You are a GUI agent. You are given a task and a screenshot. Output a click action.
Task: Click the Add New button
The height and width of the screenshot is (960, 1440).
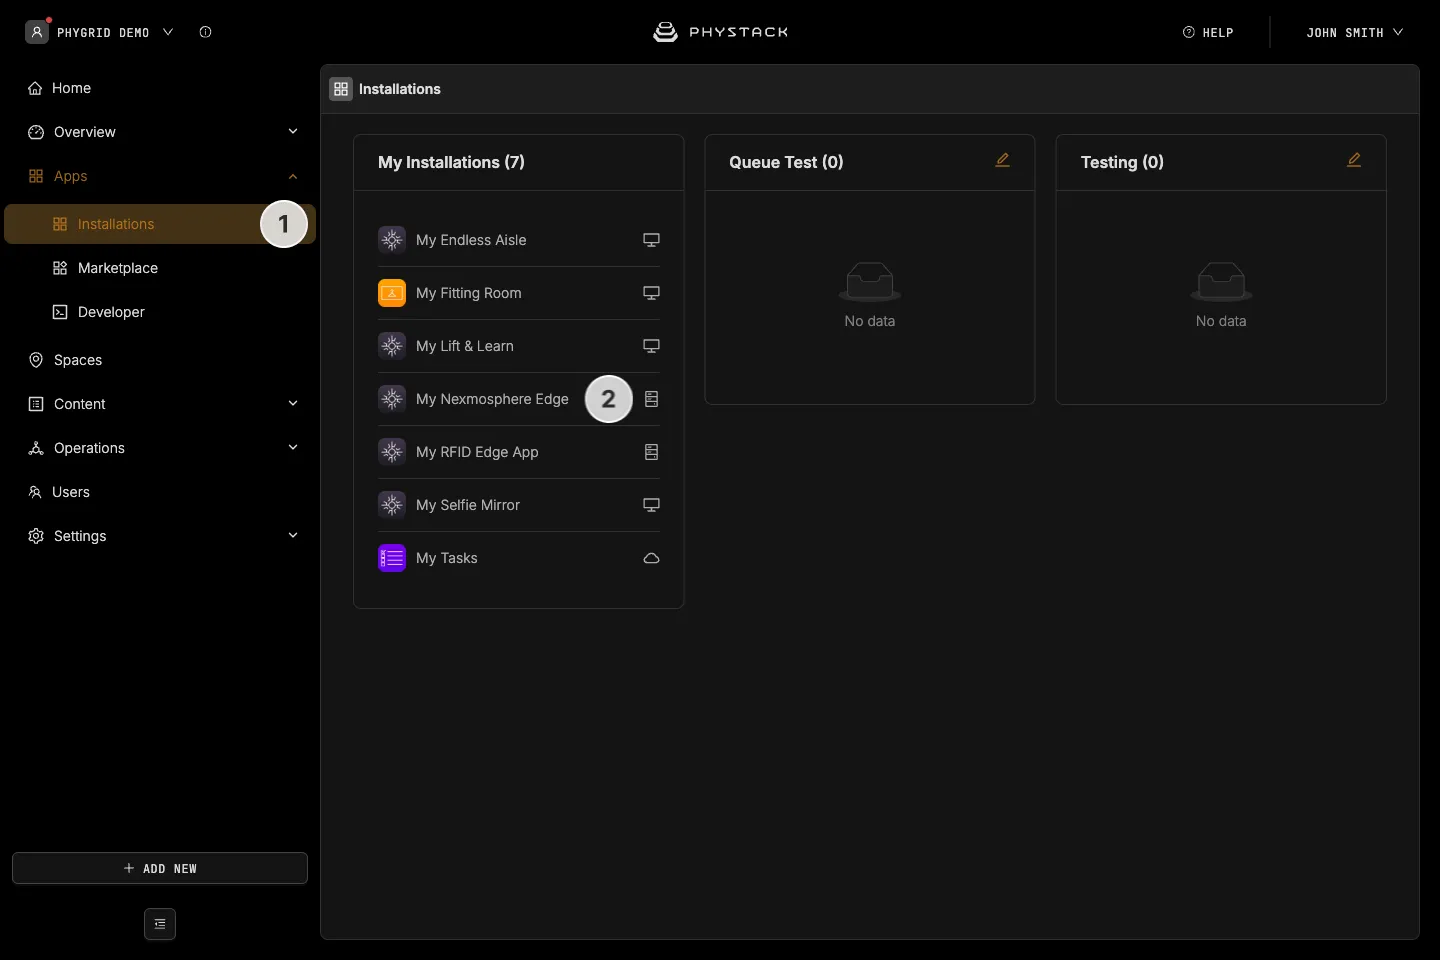pyautogui.click(x=160, y=868)
